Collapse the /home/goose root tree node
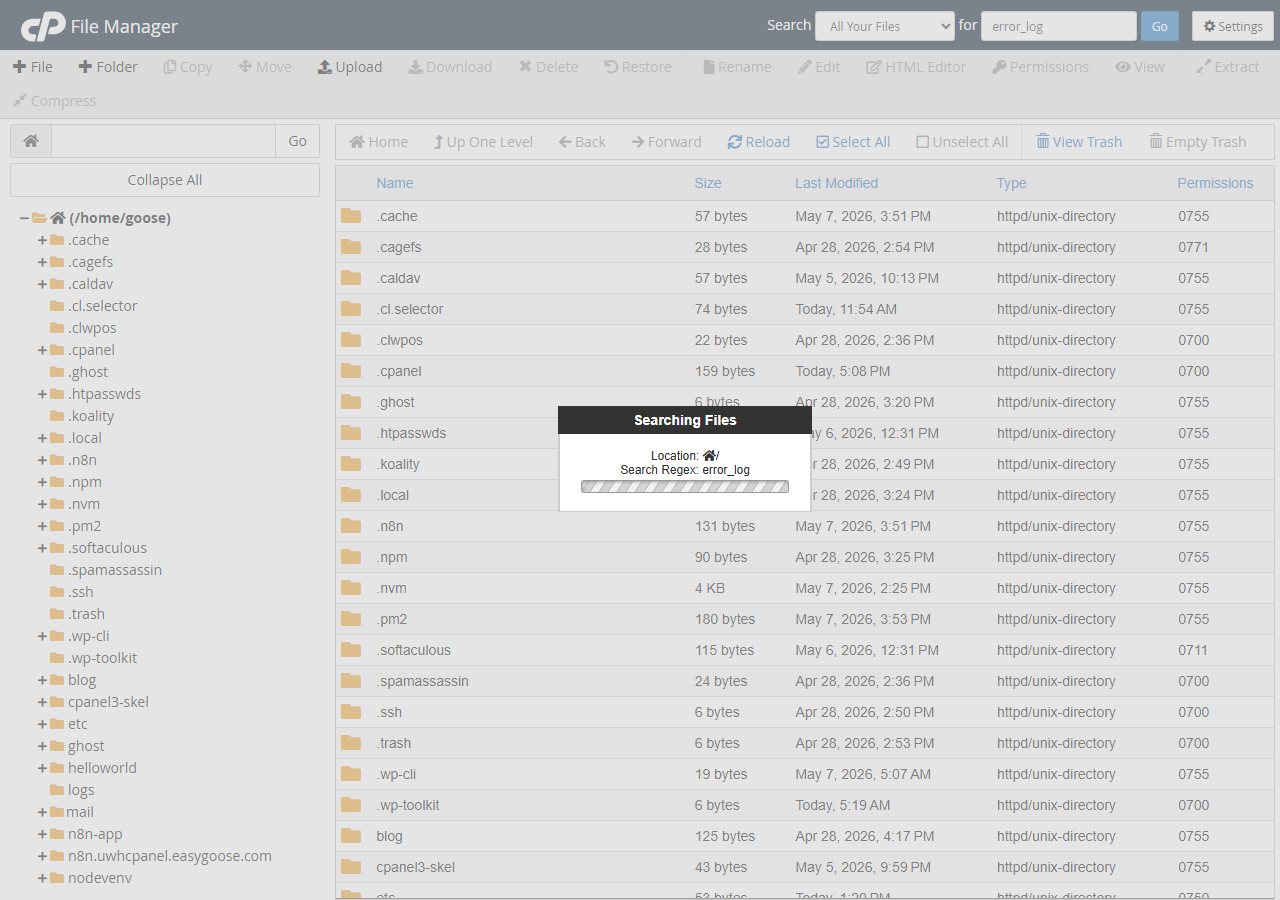1280x900 pixels. point(24,218)
